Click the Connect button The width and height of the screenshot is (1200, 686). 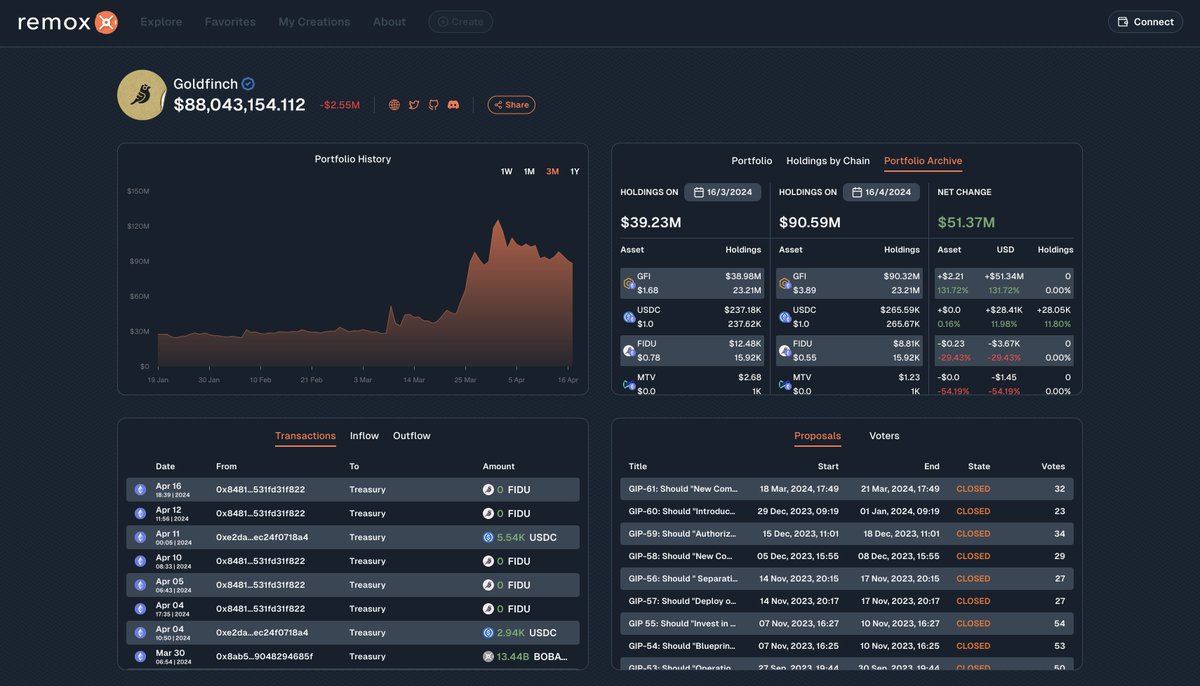pos(1145,20)
